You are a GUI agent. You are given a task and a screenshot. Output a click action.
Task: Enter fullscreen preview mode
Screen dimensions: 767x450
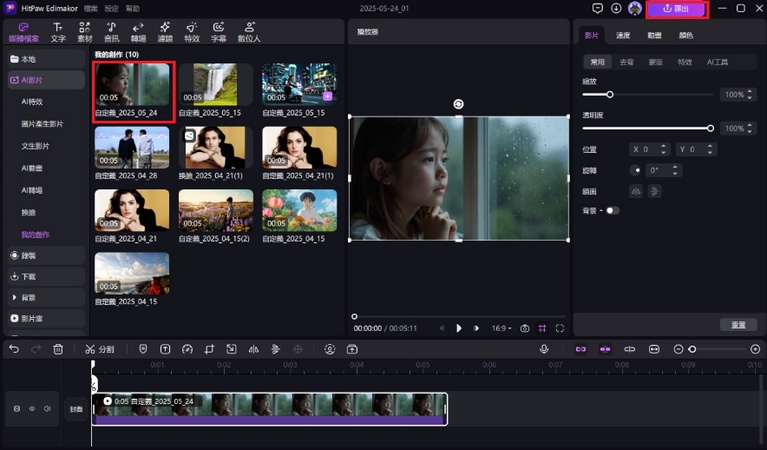[560, 328]
